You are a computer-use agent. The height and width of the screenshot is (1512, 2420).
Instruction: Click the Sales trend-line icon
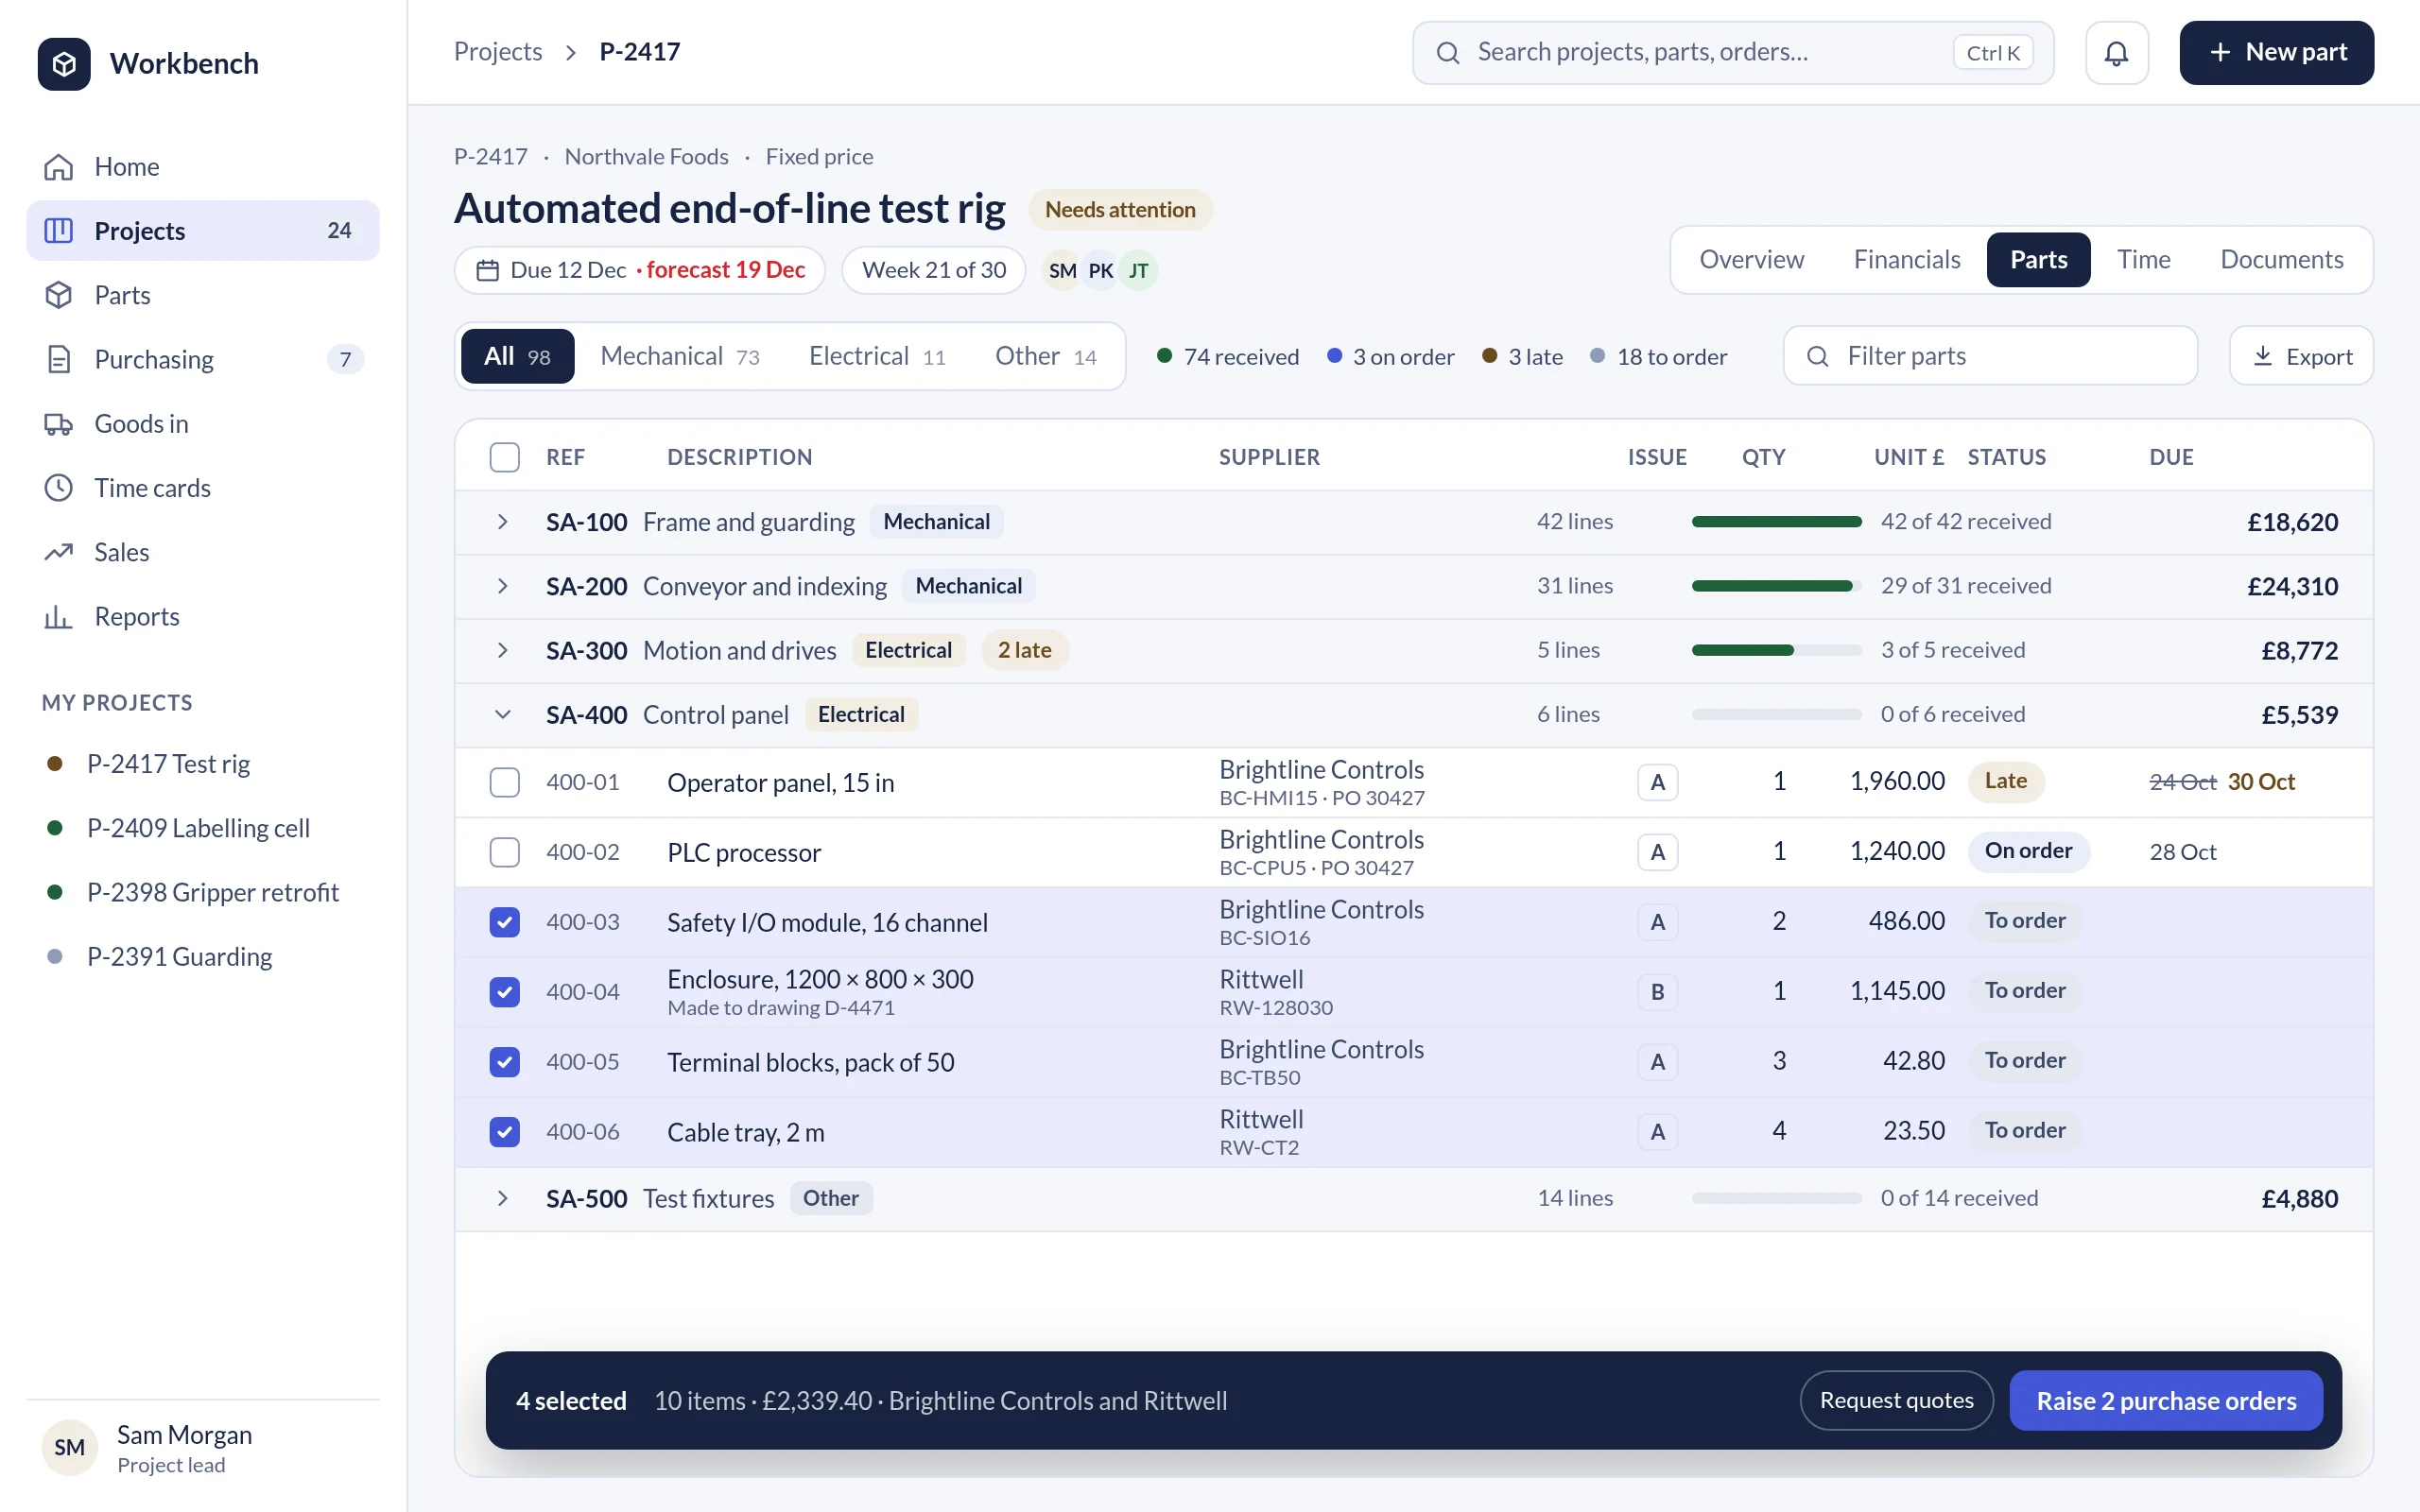click(59, 552)
